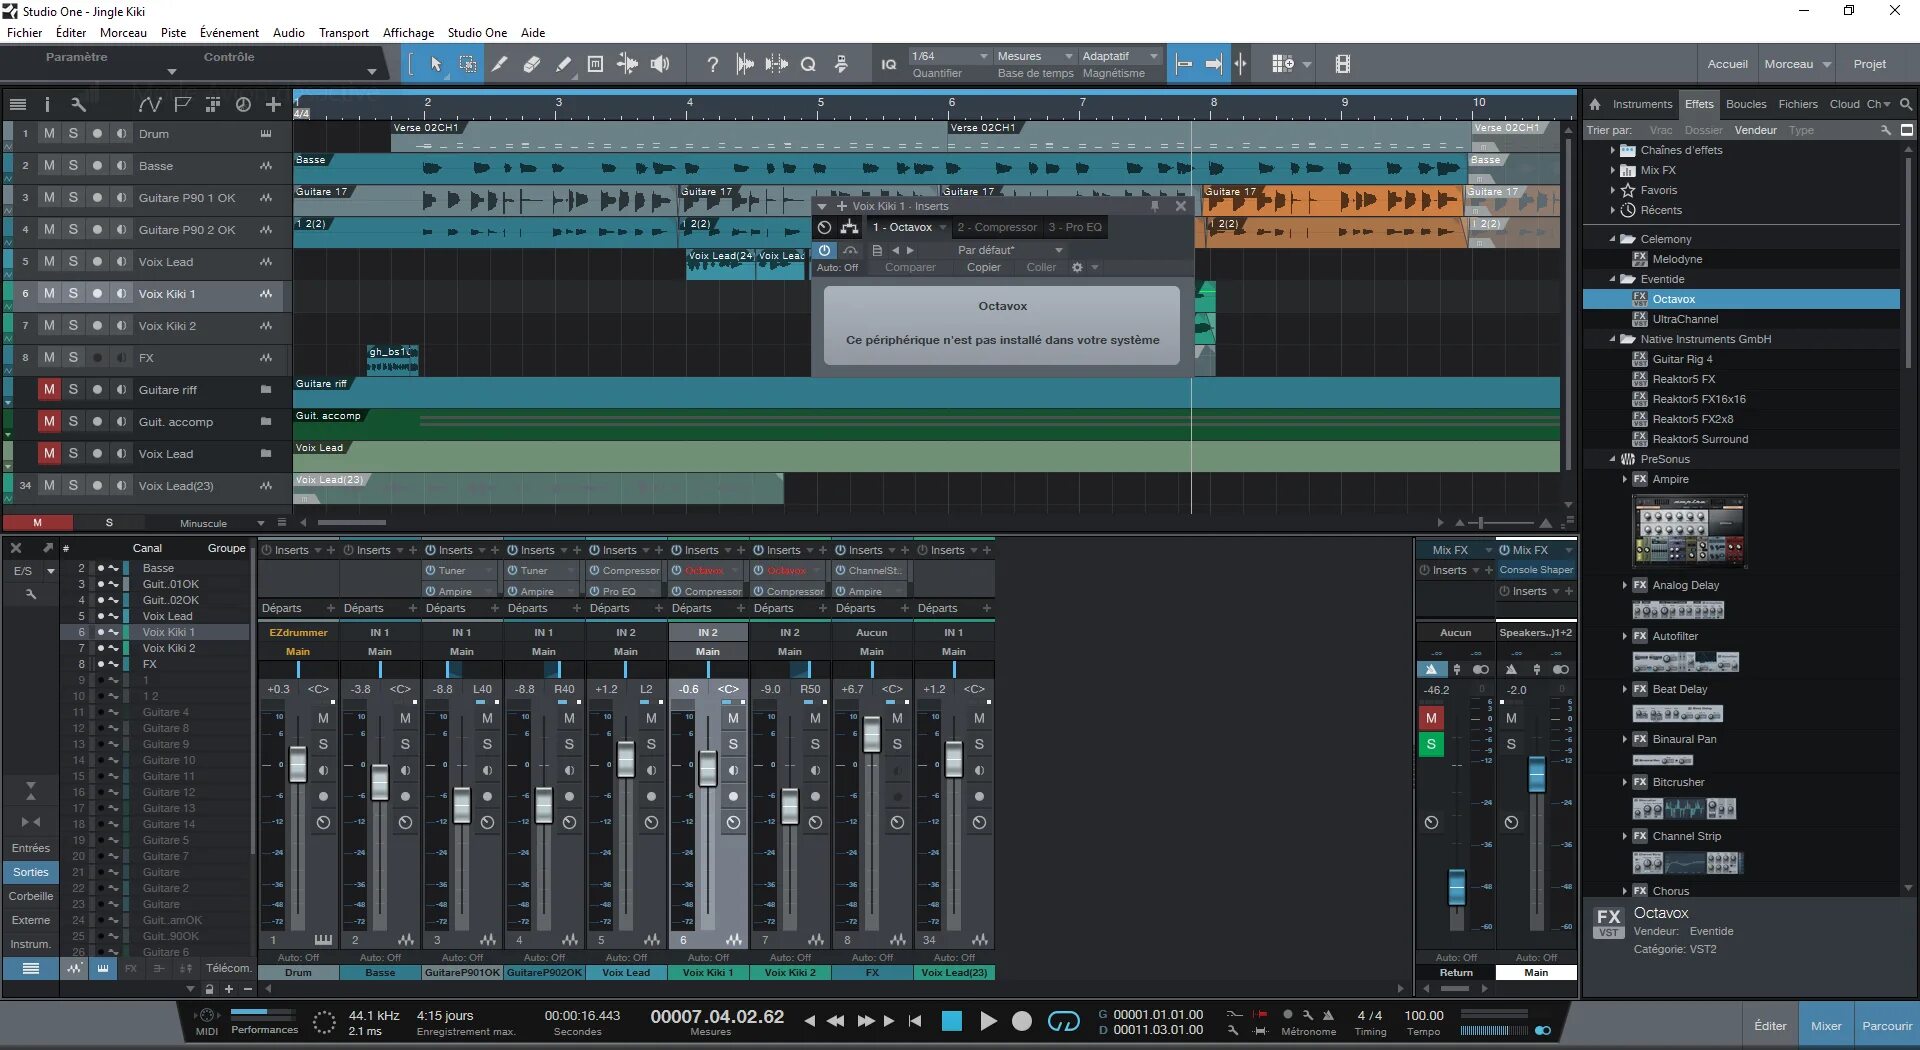This screenshot has width=1920, height=1050.
Task: Pin the Voix Kiki 1 Inserts window
Action: tap(1154, 206)
